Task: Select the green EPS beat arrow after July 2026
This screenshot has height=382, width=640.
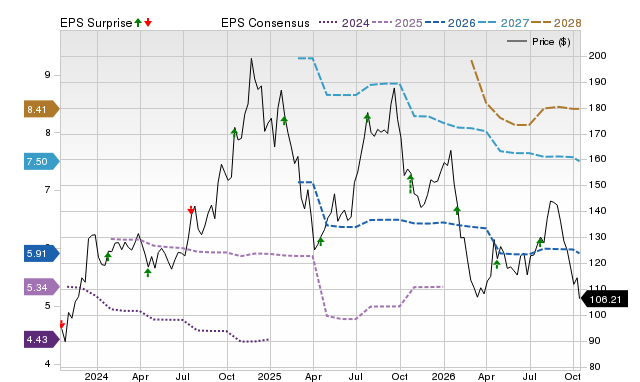Action: coord(540,242)
